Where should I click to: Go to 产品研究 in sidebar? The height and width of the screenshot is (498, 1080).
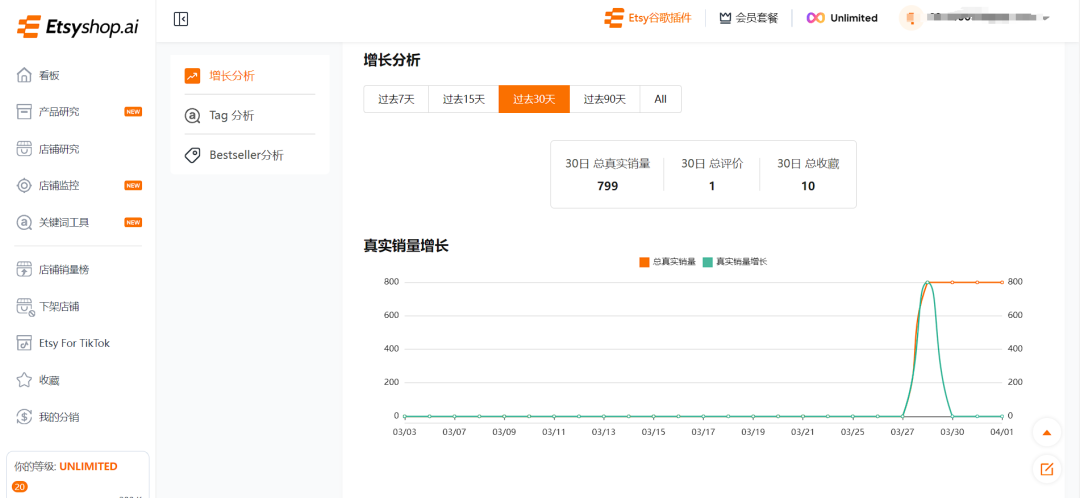click(x=59, y=112)
